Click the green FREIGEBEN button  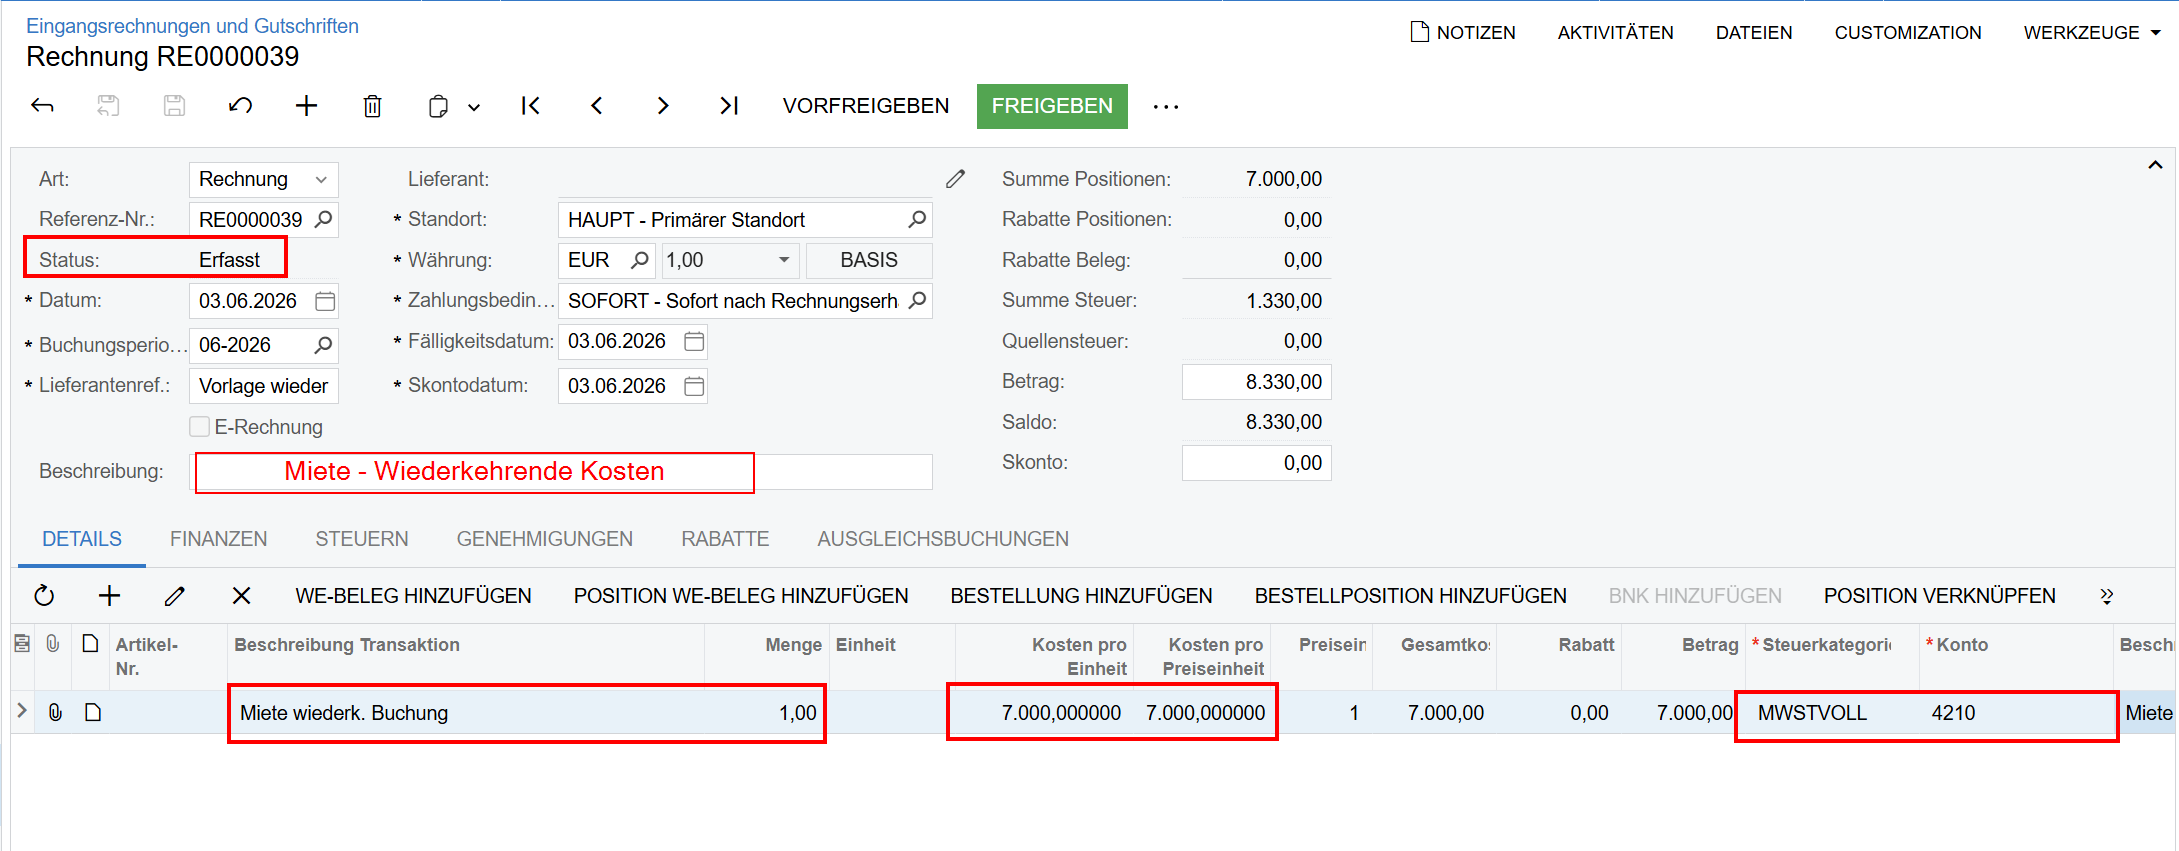(x=1052, y=106)
